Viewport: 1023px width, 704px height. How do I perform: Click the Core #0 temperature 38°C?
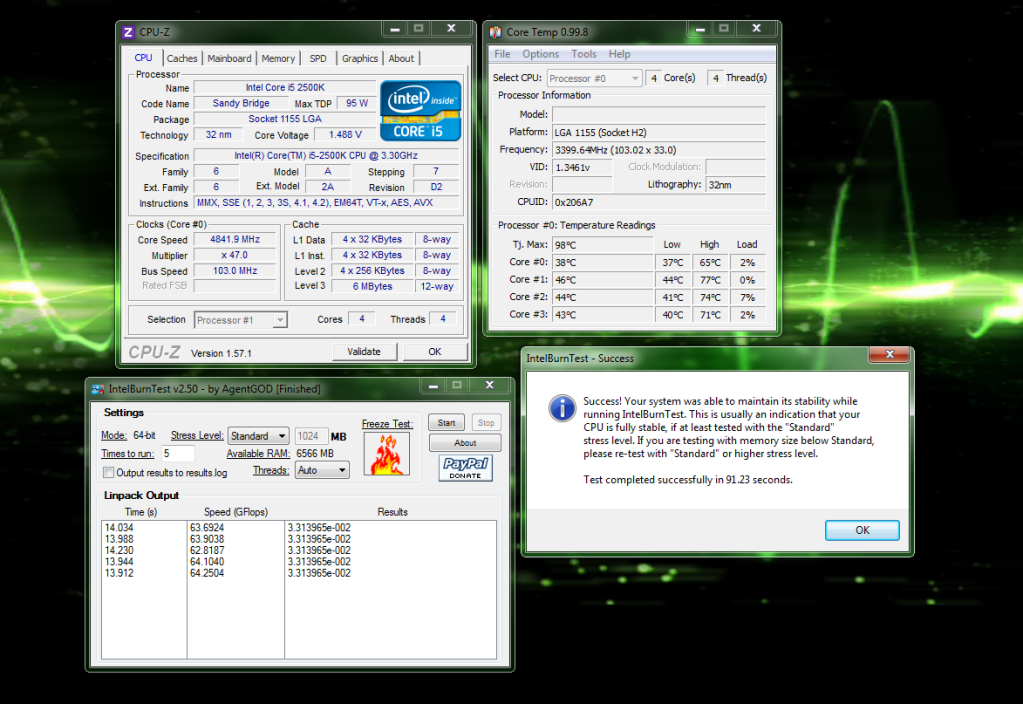(602, 262)
